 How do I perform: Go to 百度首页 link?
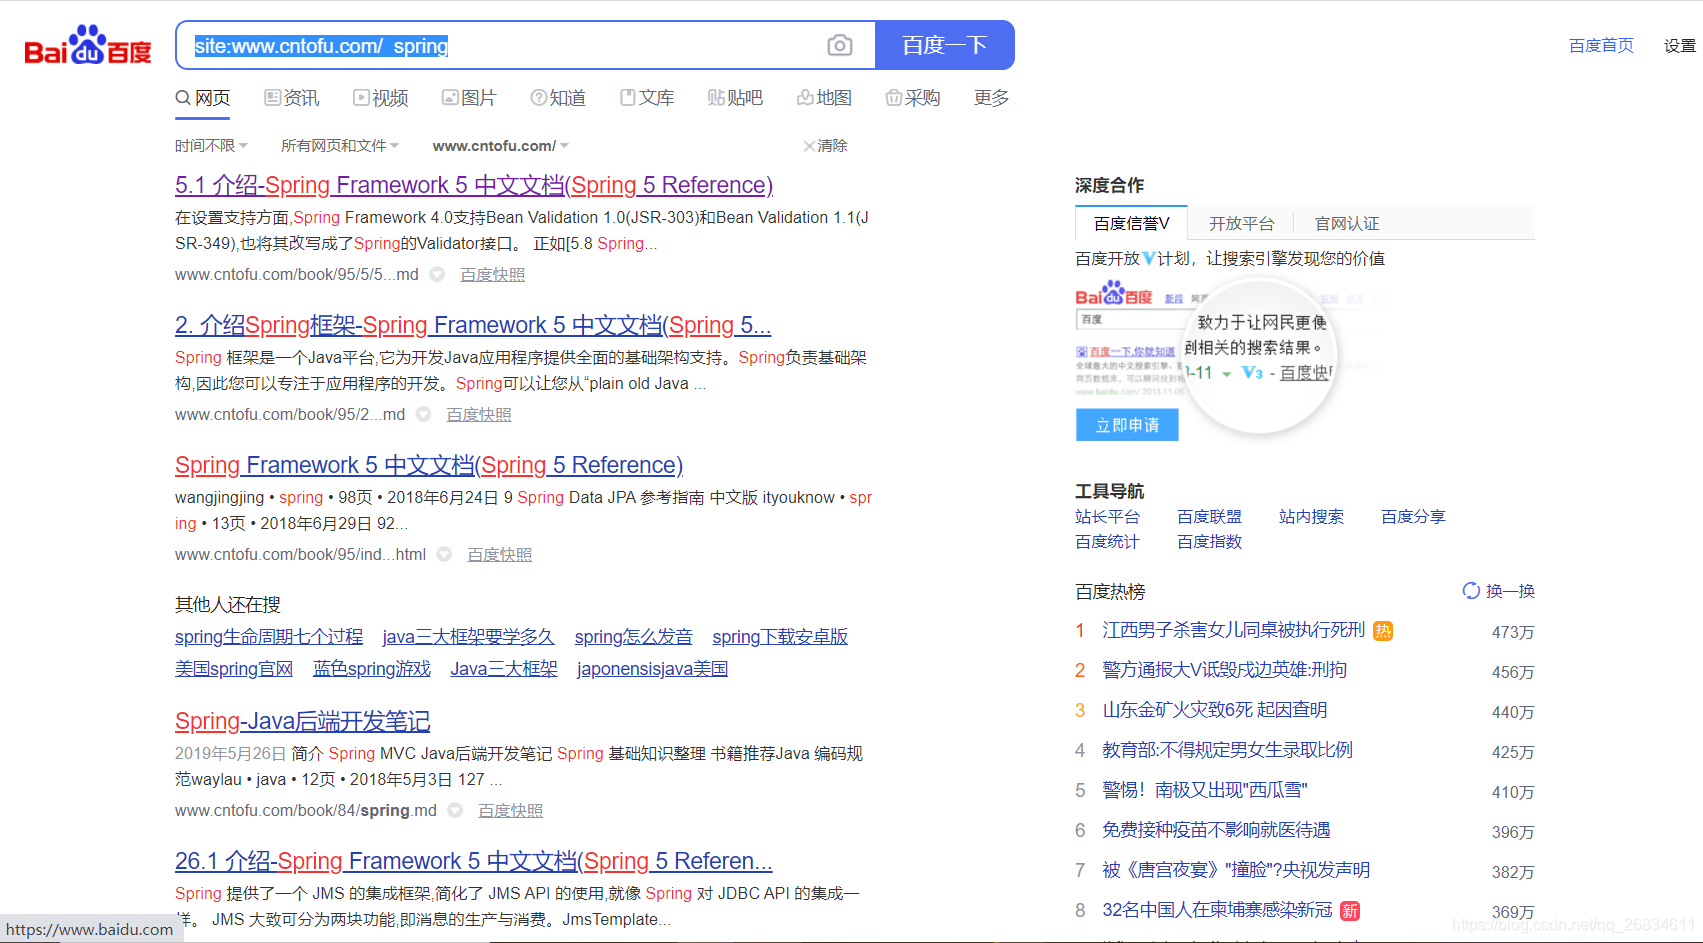tap(1601, 46)
